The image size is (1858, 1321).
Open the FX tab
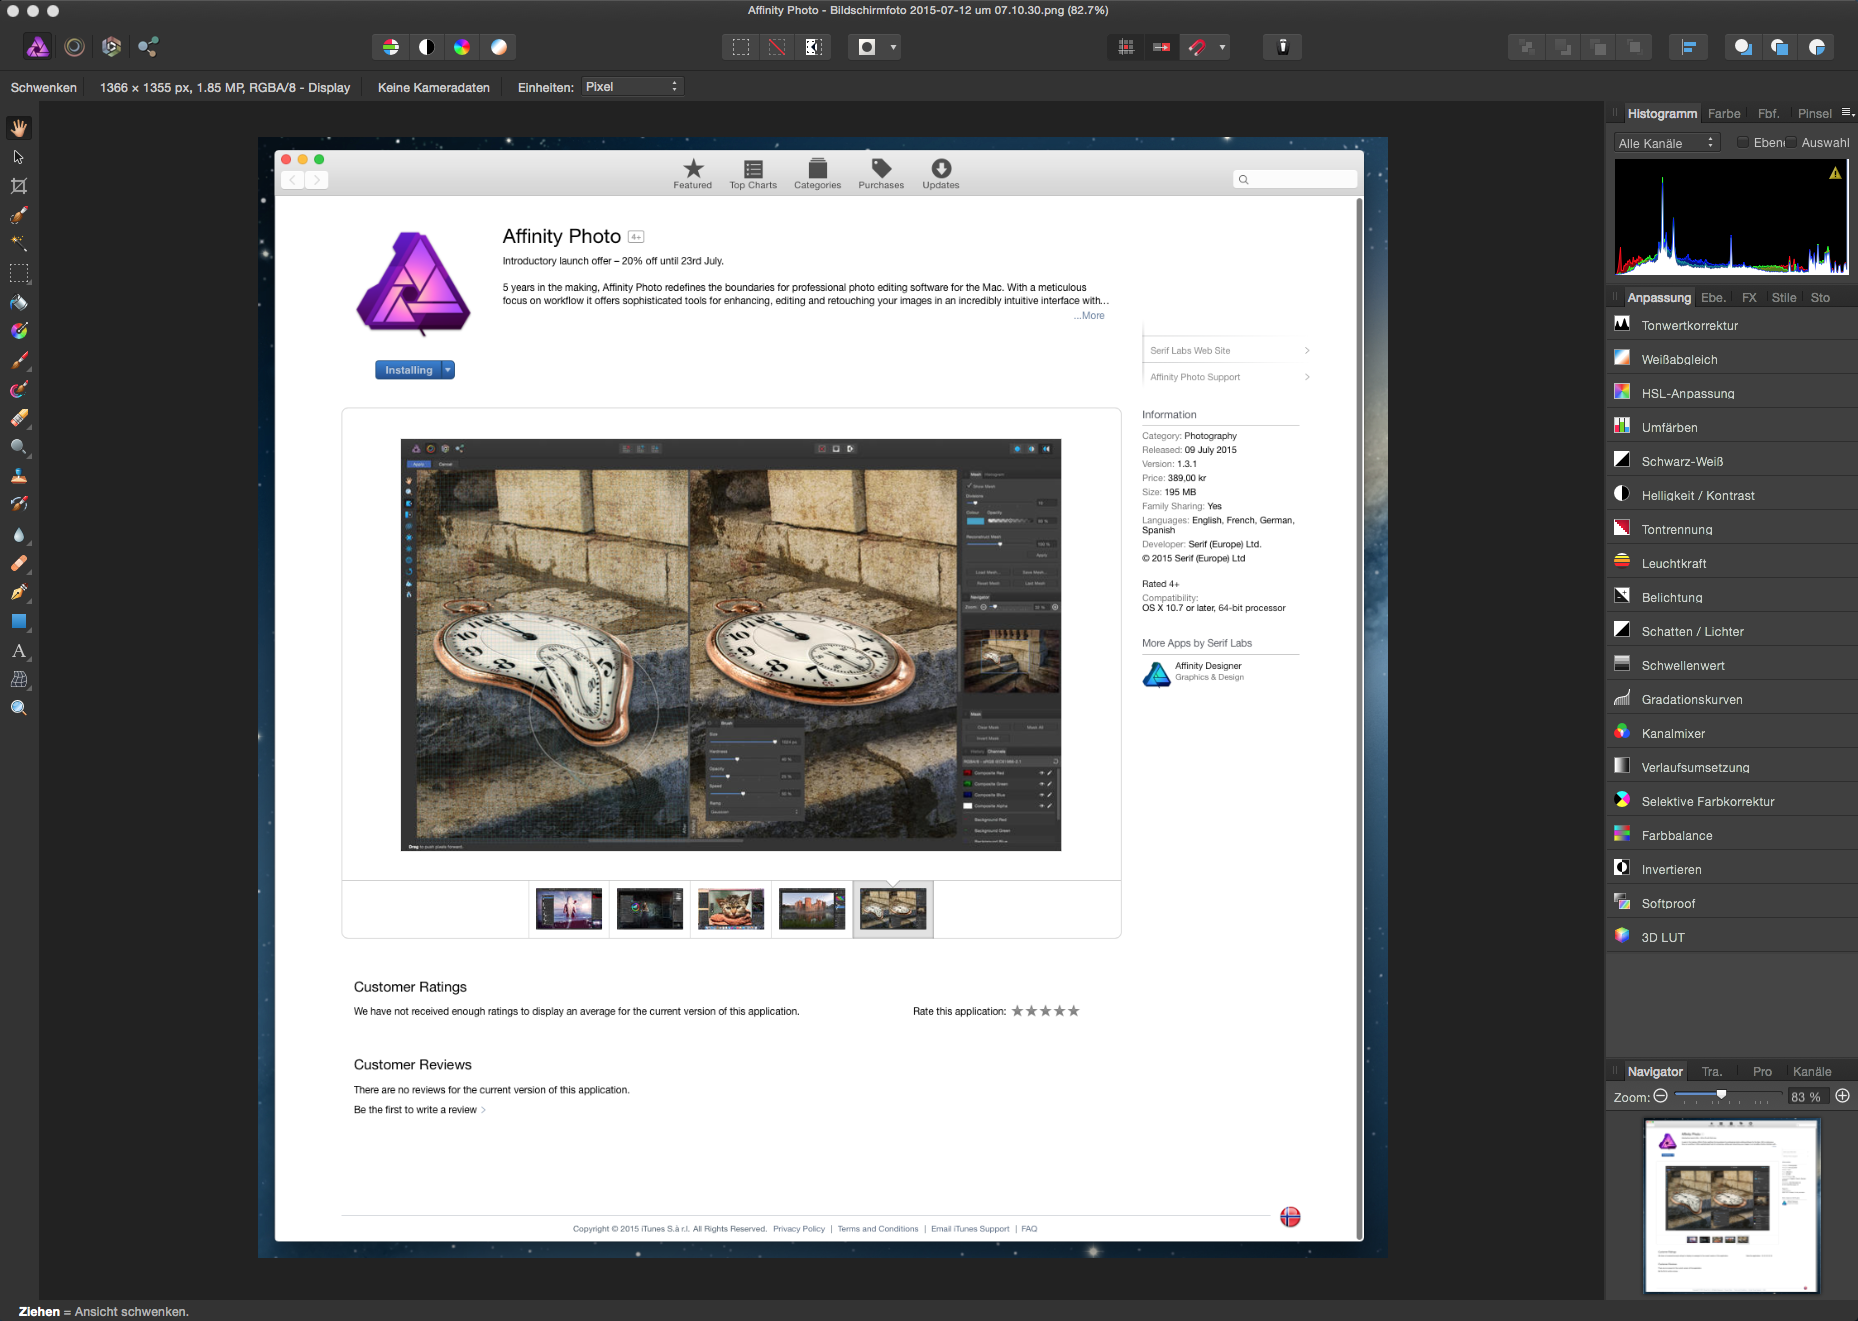click(1749, 298)
